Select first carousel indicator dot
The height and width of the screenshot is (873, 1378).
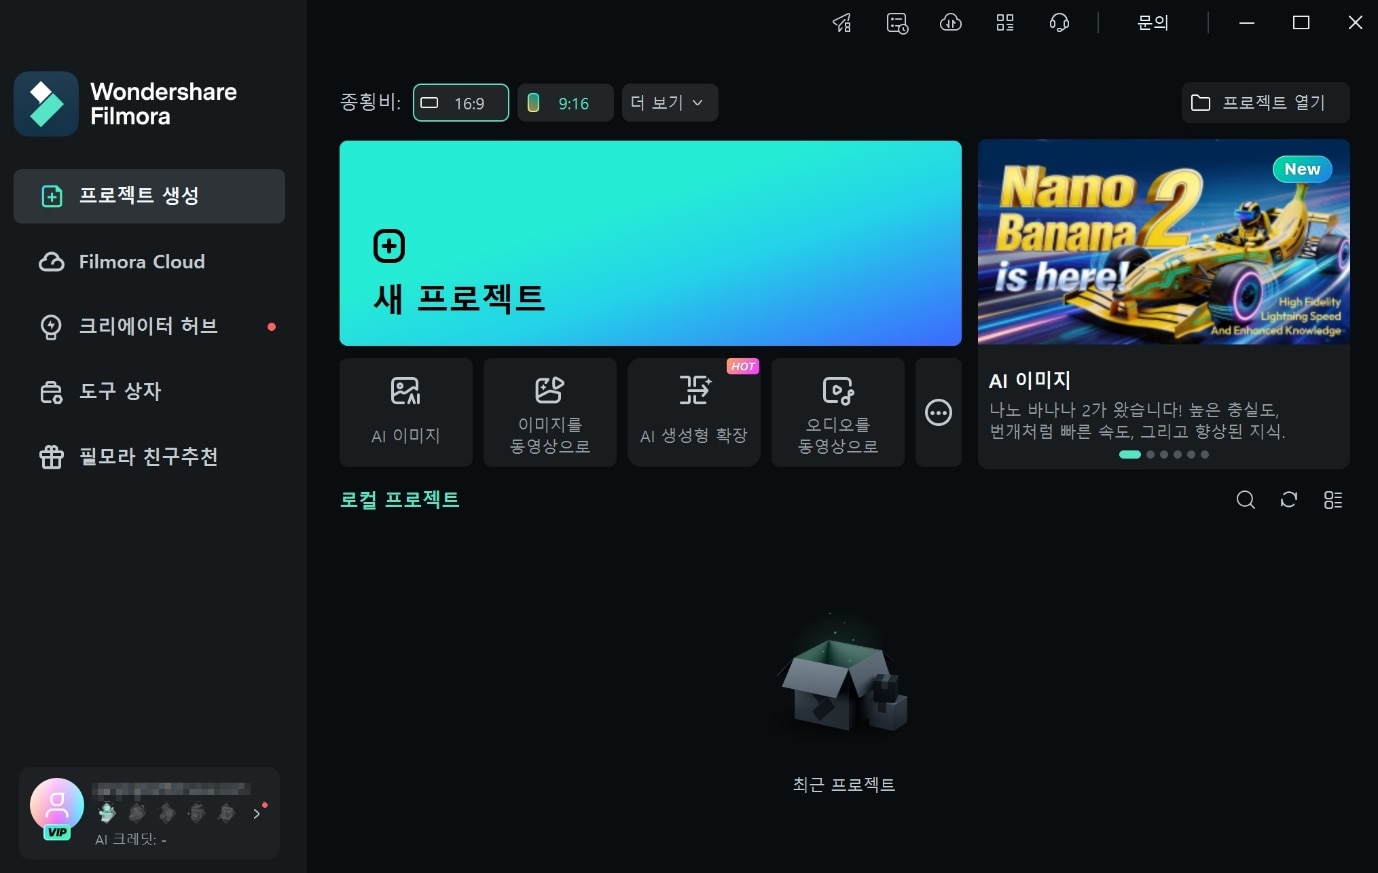[1130, 454]
